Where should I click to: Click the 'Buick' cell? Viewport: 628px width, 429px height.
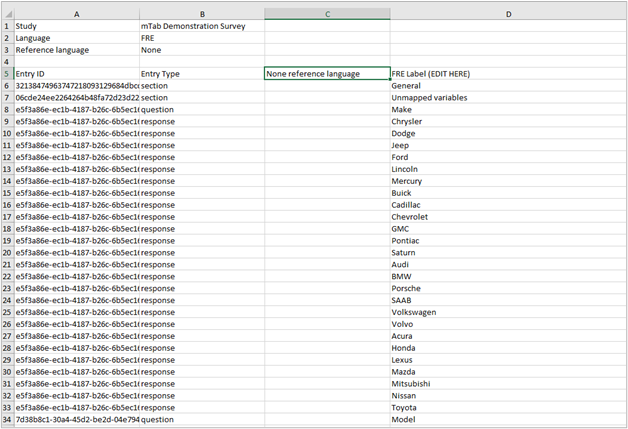[508, 193]
